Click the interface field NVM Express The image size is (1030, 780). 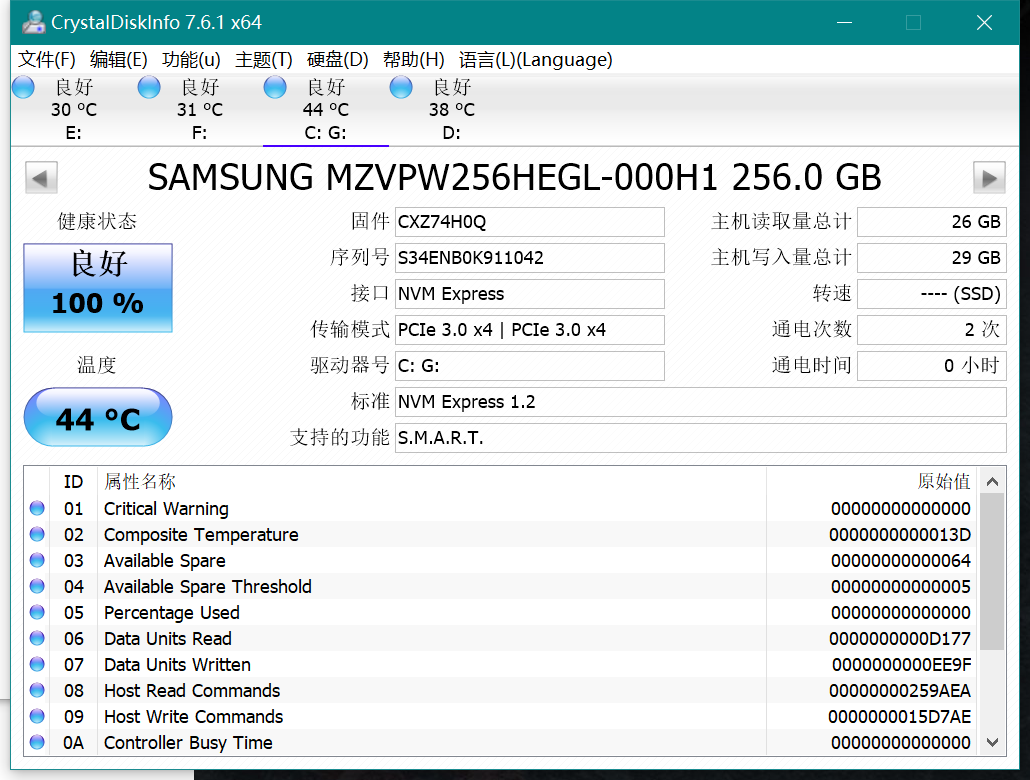(529, 294)
